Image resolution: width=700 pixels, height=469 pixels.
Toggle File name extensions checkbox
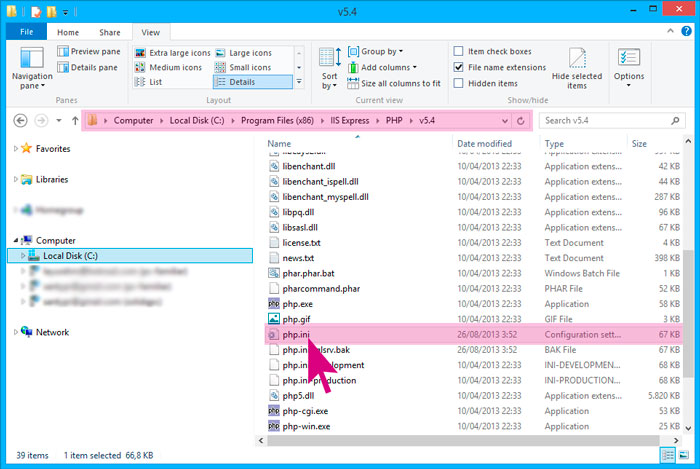tap(459, 67)
